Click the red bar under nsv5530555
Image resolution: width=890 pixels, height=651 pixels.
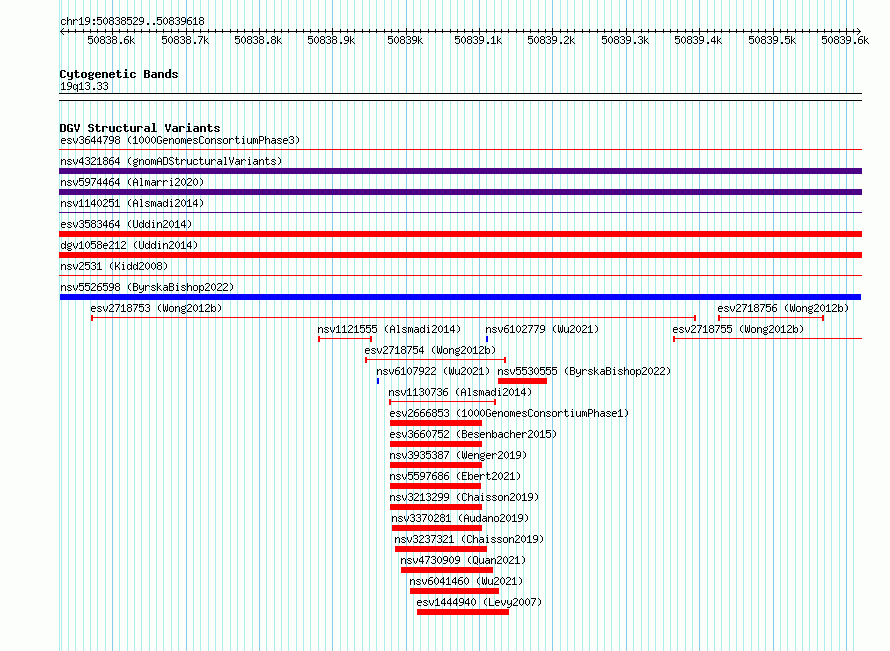click(522, 381)
